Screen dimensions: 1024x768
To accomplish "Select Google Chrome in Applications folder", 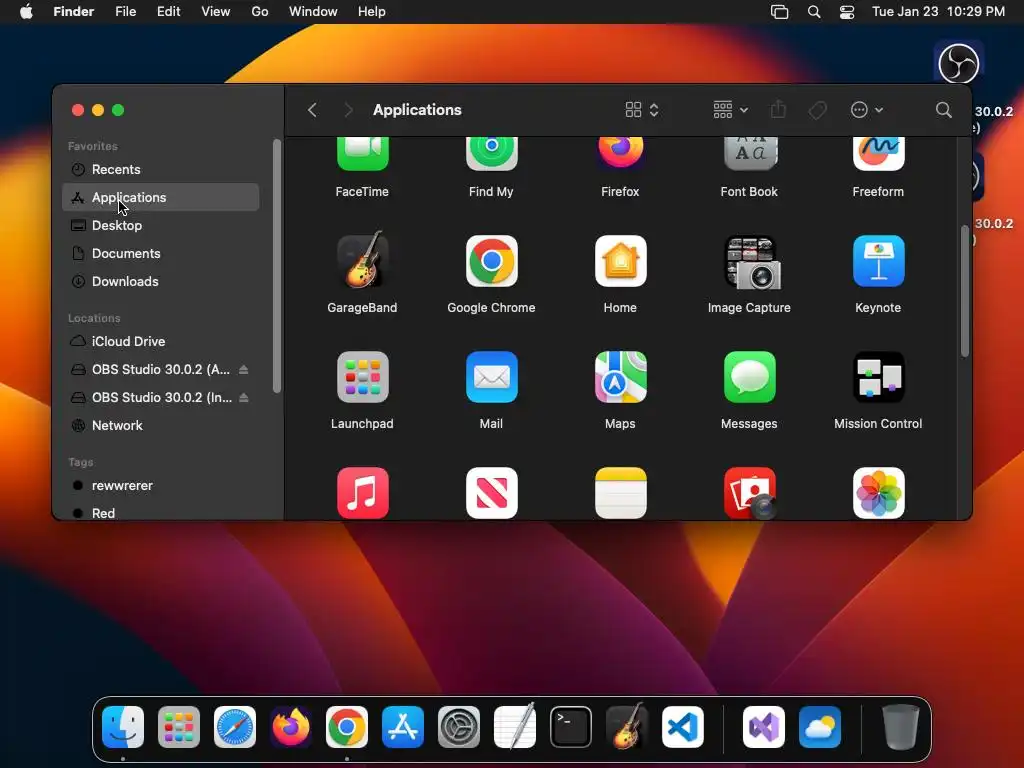I will (491, 261).
